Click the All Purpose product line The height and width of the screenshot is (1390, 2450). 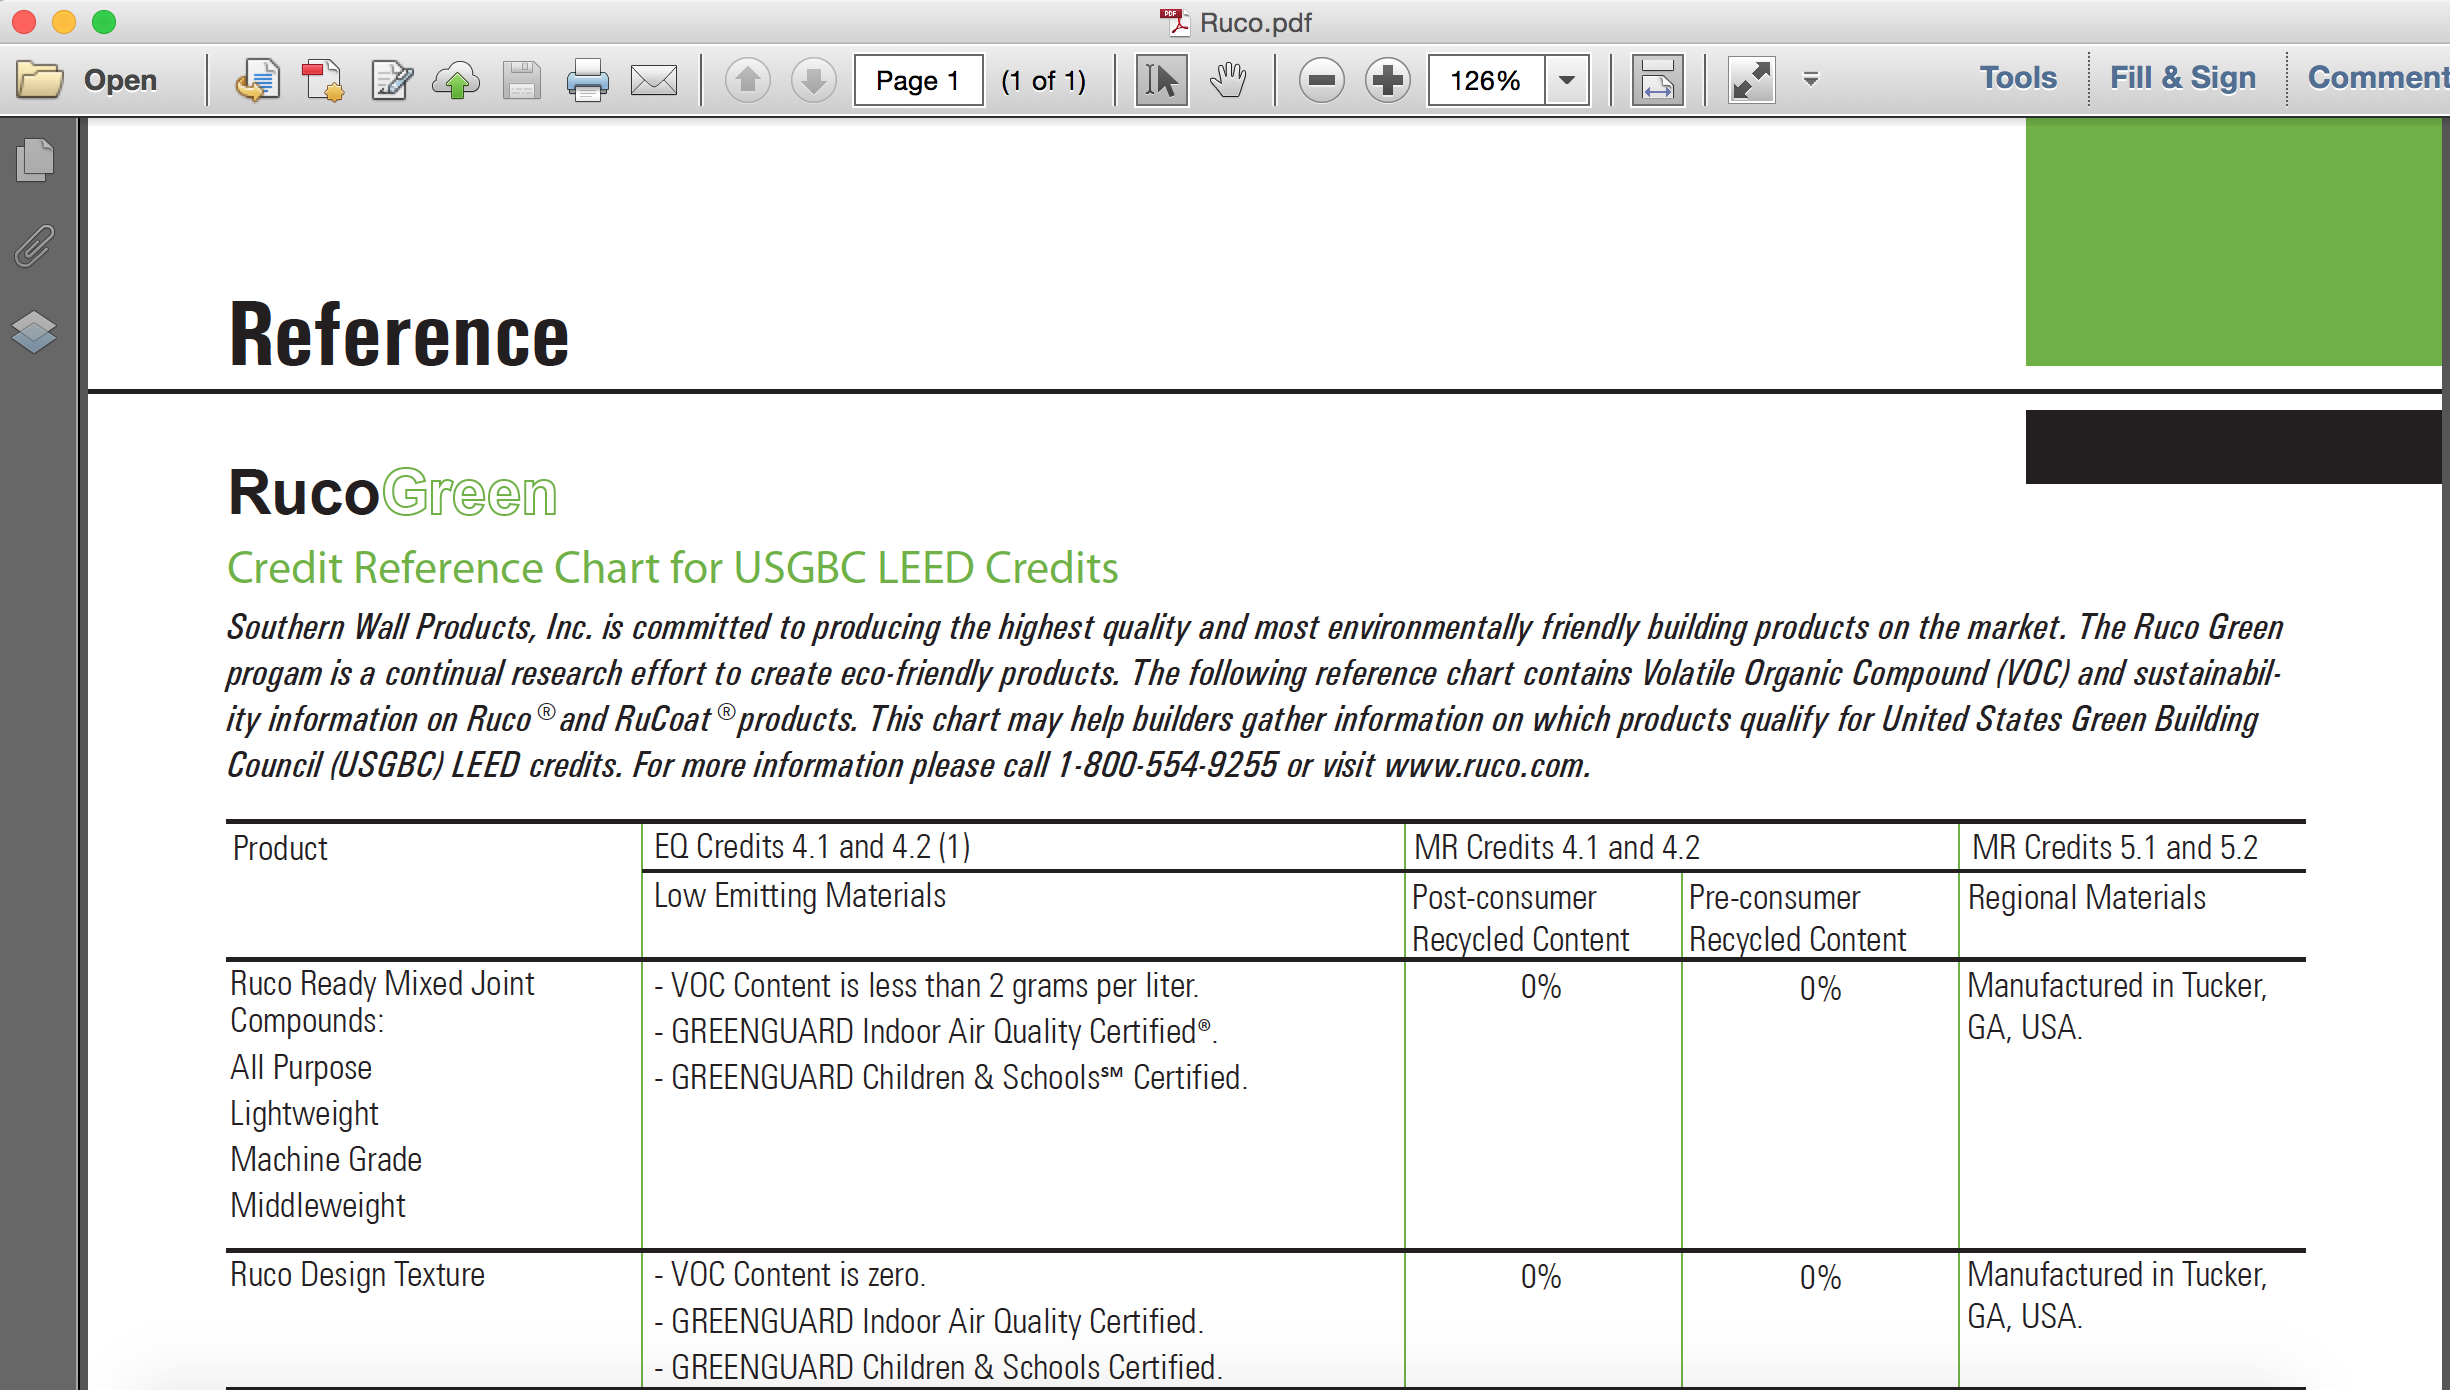301,1068
